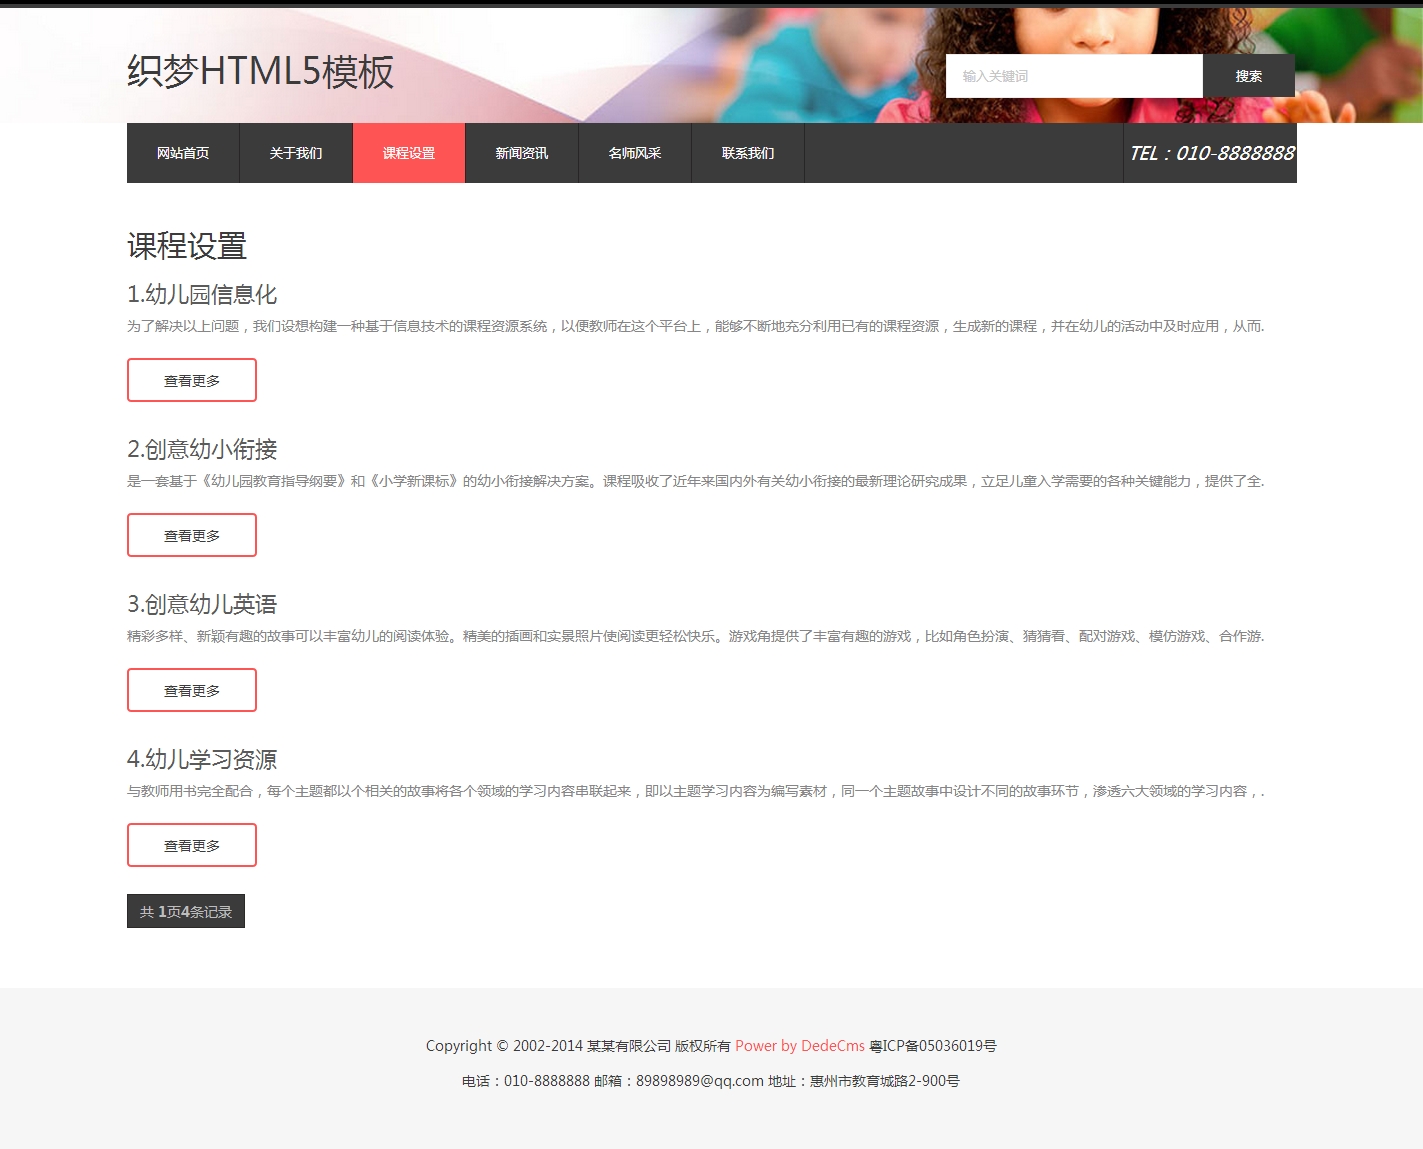
Task: Click 查看更多 under 创意幼小衔接
Action: tap(192, 535)
